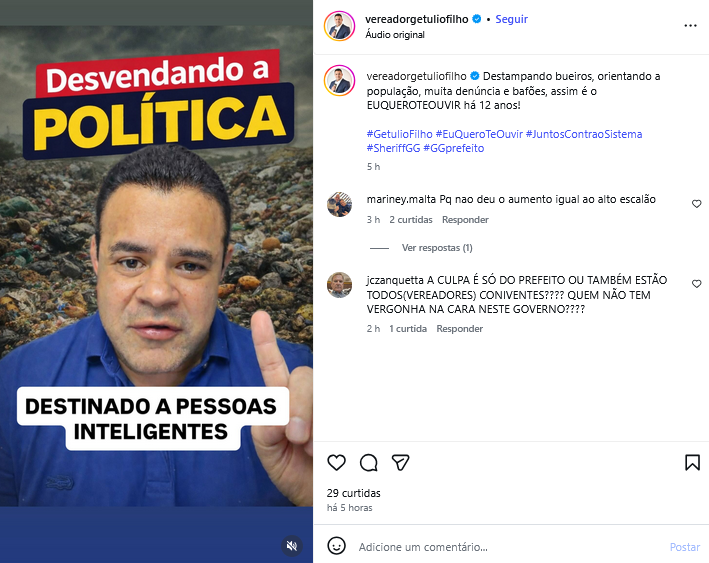Unmute the video audio
The image size is (709, 563).
[292, 546]
